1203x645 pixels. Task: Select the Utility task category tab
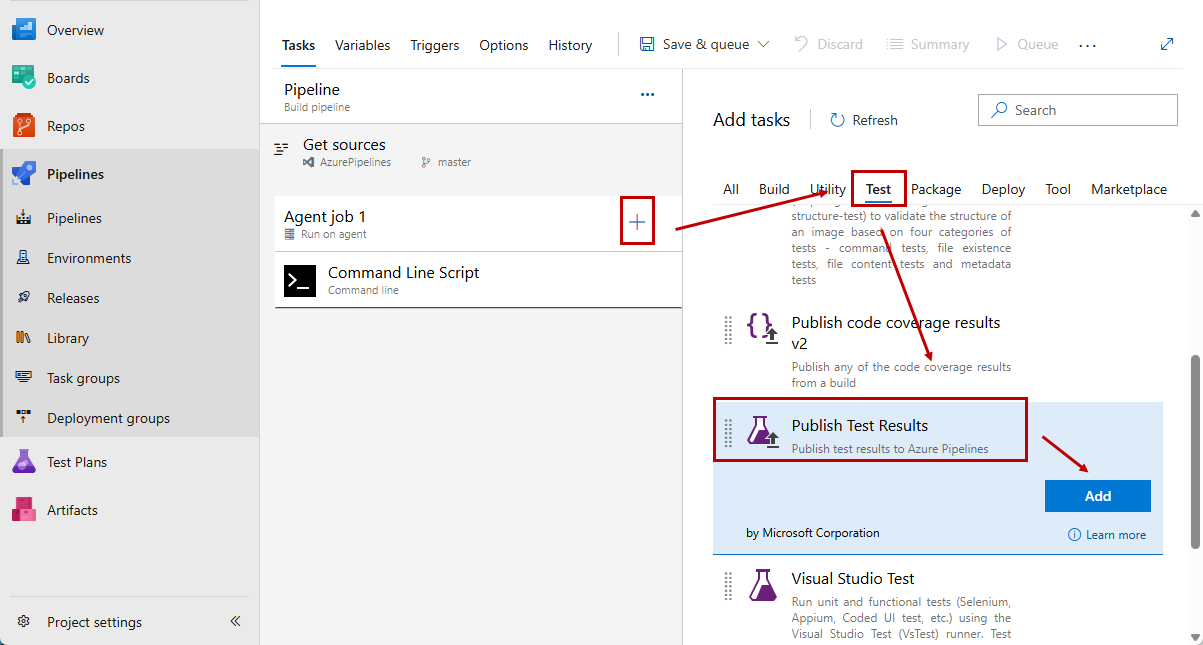tap(827, 189)
